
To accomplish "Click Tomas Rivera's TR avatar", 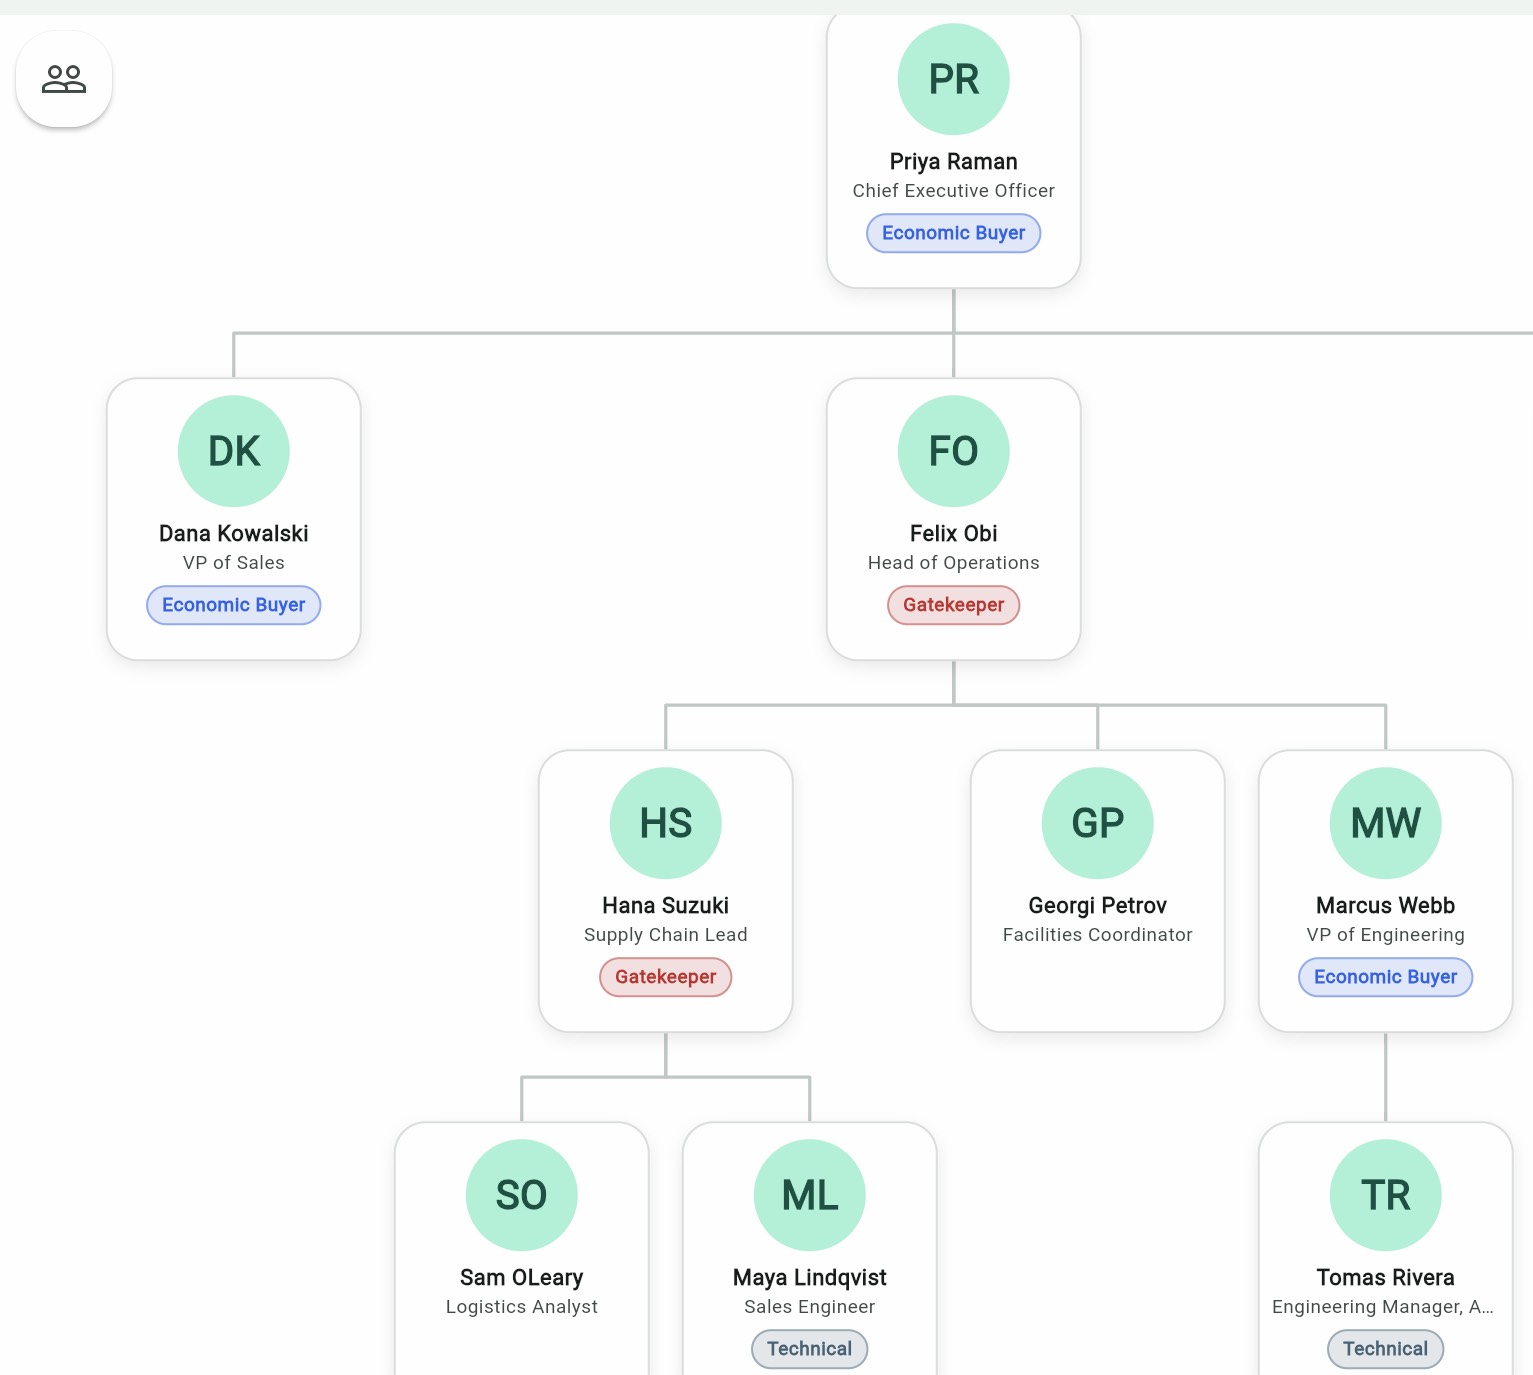I will point(1386,1195).
